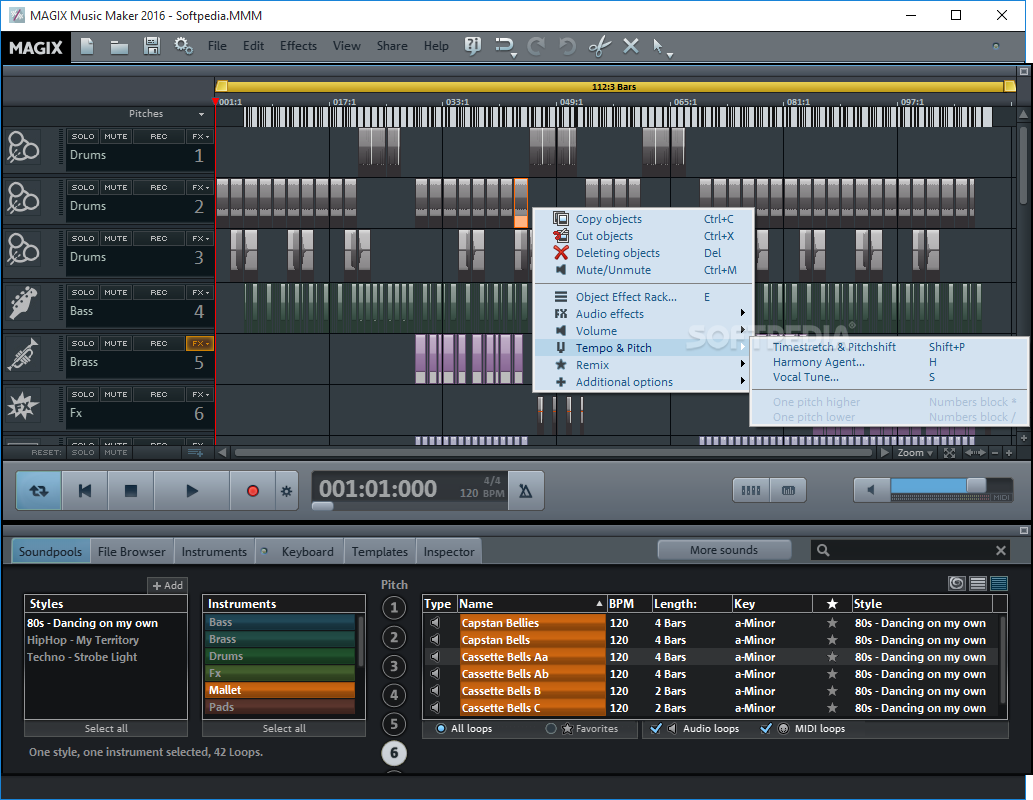The image size is (1033, 800).
Task: Open the program settings gear icon
Action: (183, 46)
